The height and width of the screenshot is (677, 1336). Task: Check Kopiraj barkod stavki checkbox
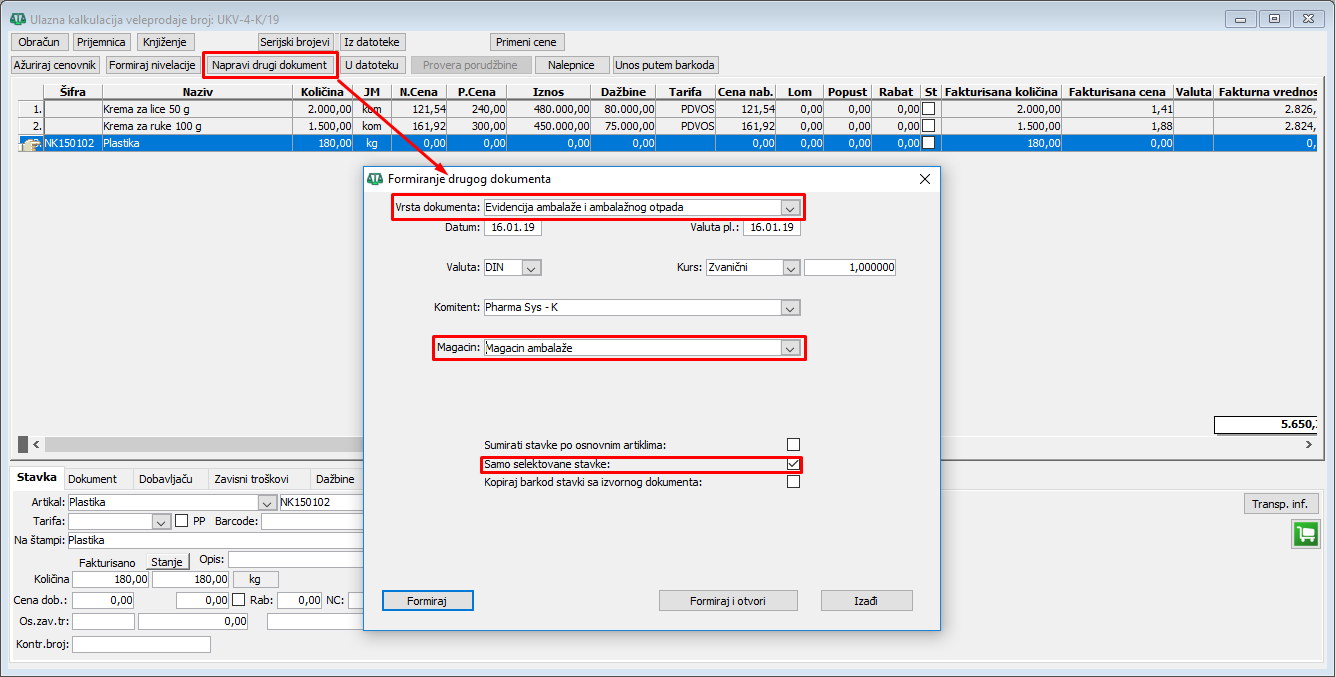pyautogui.click(x=793, y=482)
